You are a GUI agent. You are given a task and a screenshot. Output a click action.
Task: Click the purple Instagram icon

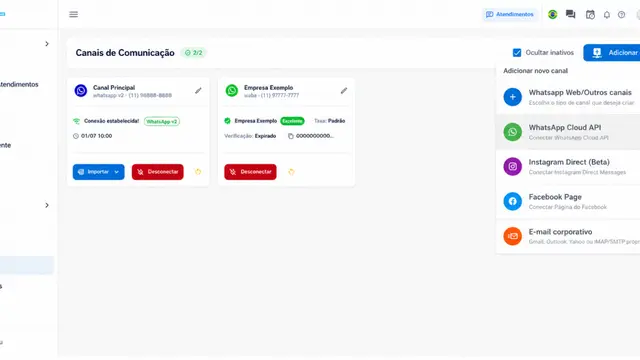[513, 167]
